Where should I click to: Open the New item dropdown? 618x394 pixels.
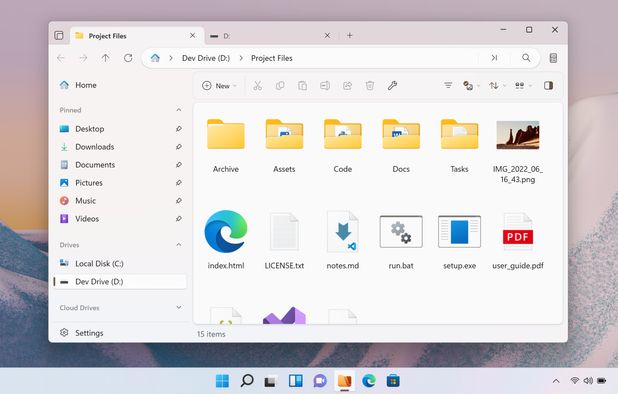[x=220, y=85]
